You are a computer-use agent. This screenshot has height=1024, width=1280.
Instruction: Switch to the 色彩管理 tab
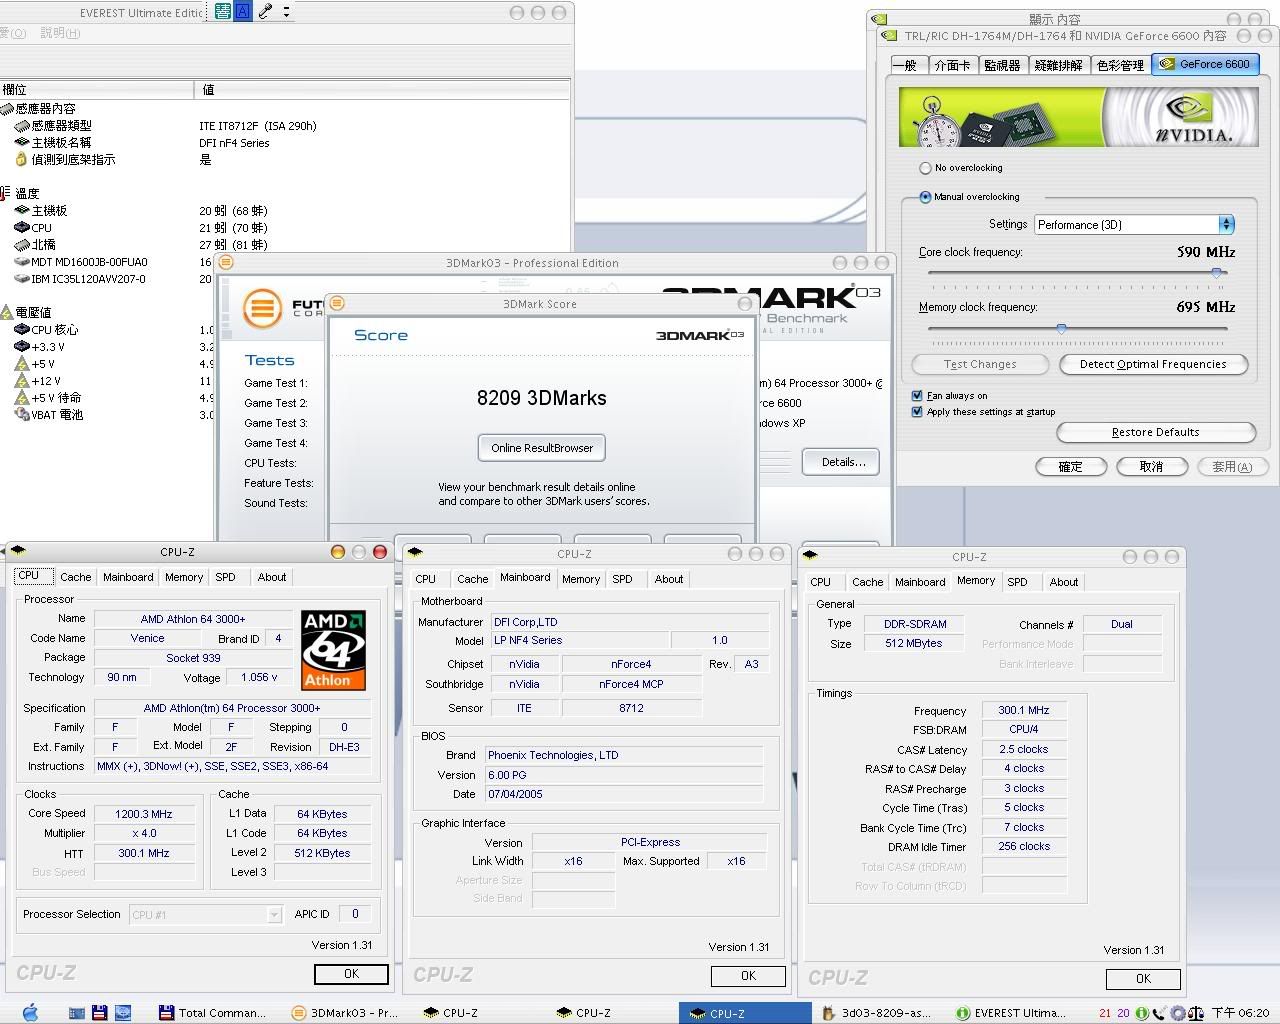1120,65
